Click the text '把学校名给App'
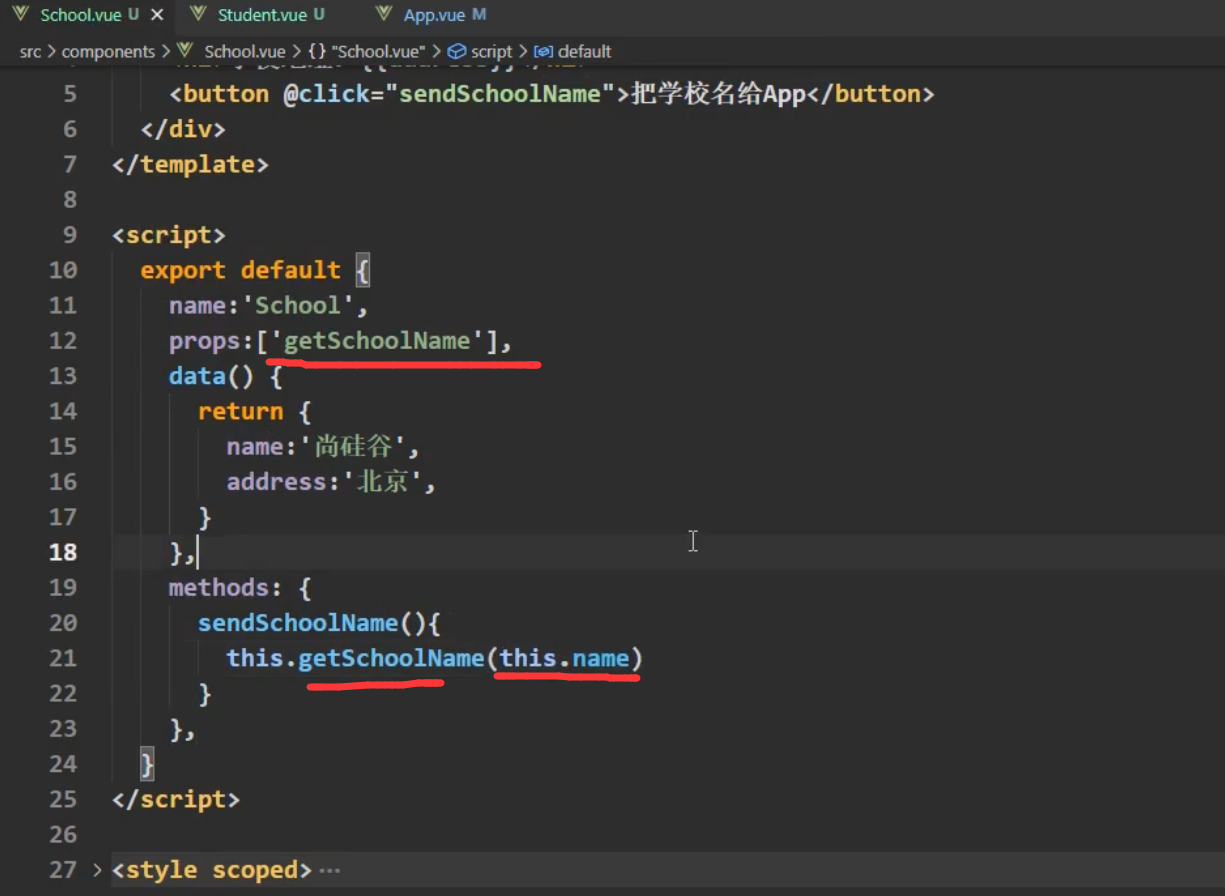 (x=718, y=94)
